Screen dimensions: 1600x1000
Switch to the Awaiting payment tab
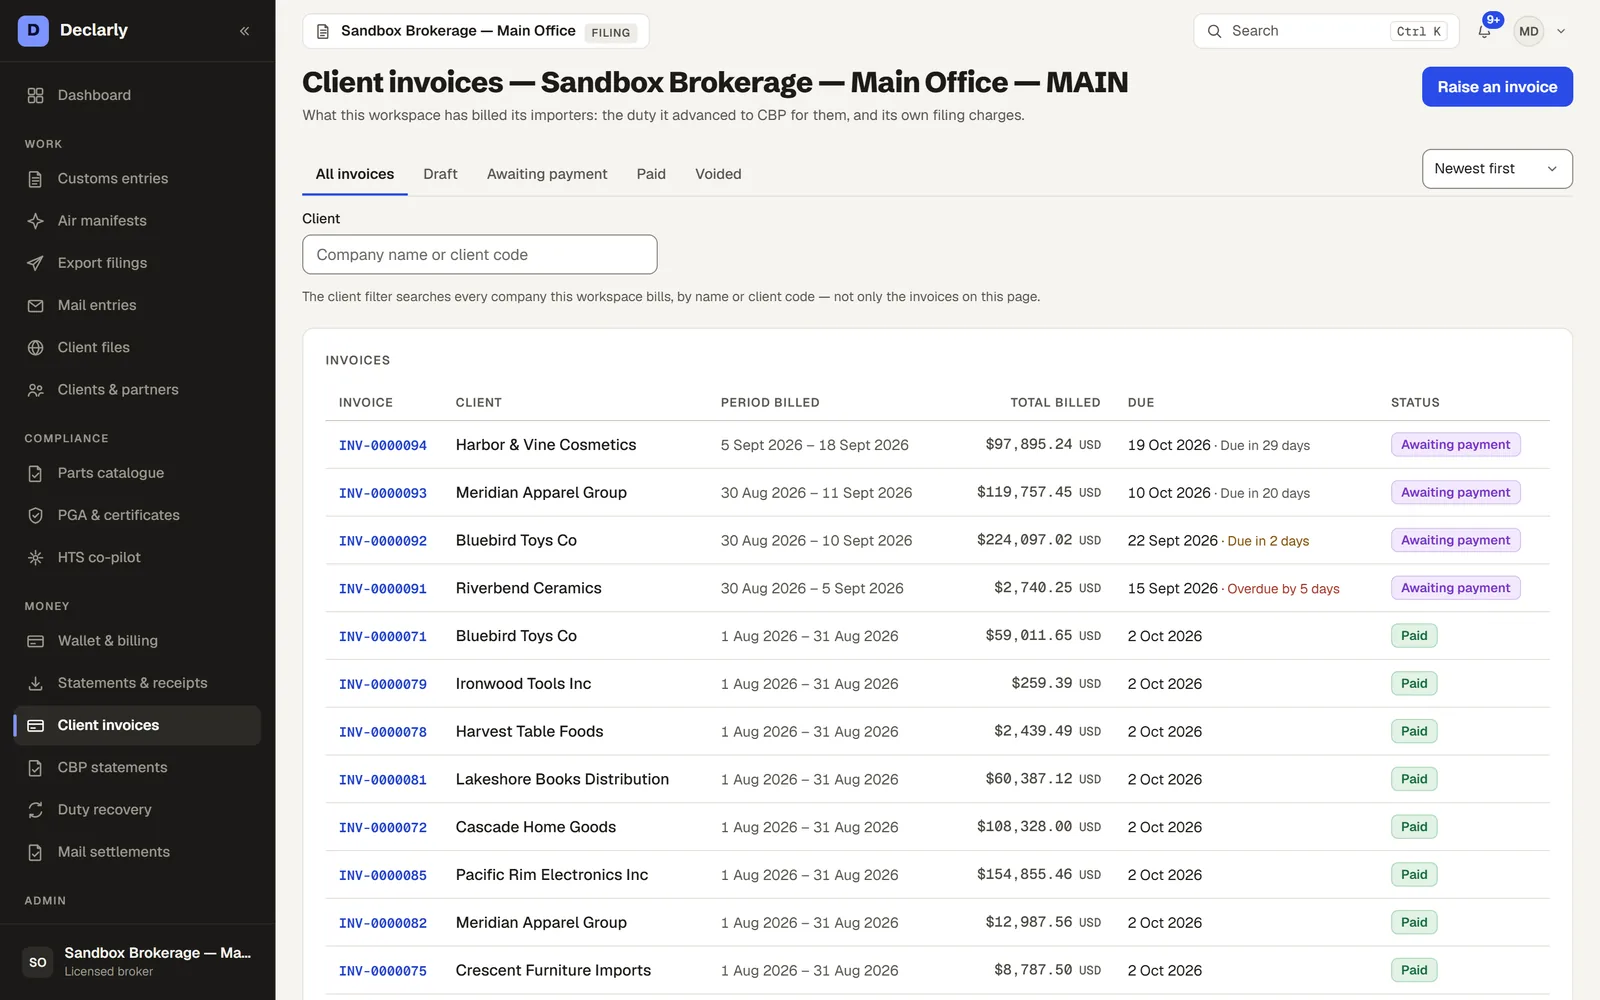tap(547, 174)
